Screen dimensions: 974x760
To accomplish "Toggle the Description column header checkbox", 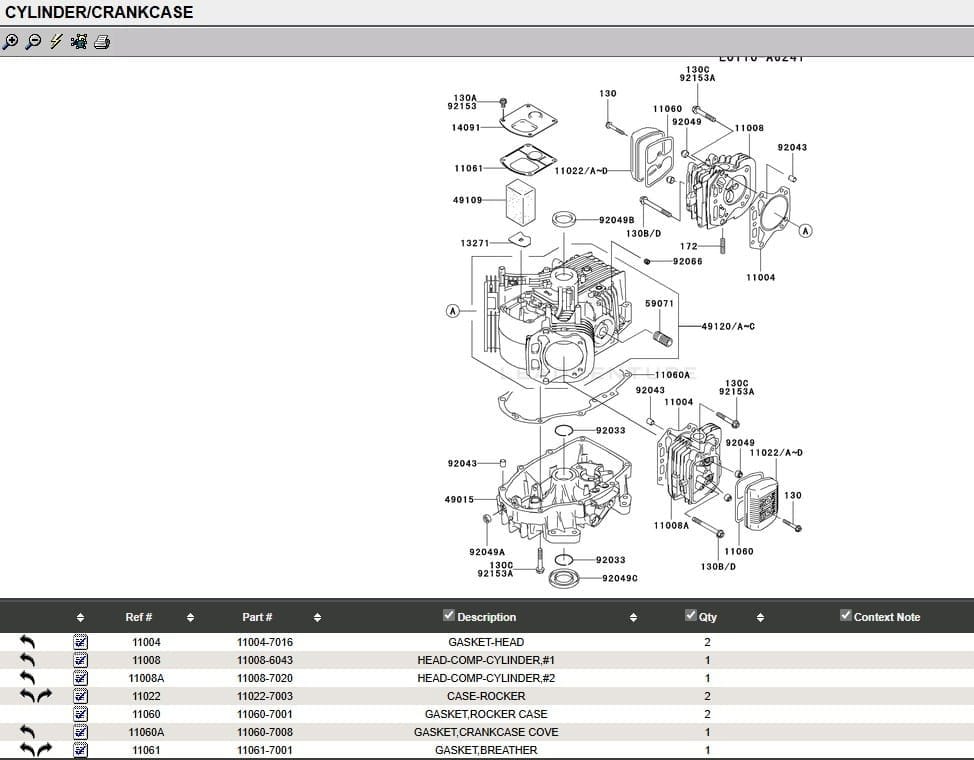I will (448, 615).
